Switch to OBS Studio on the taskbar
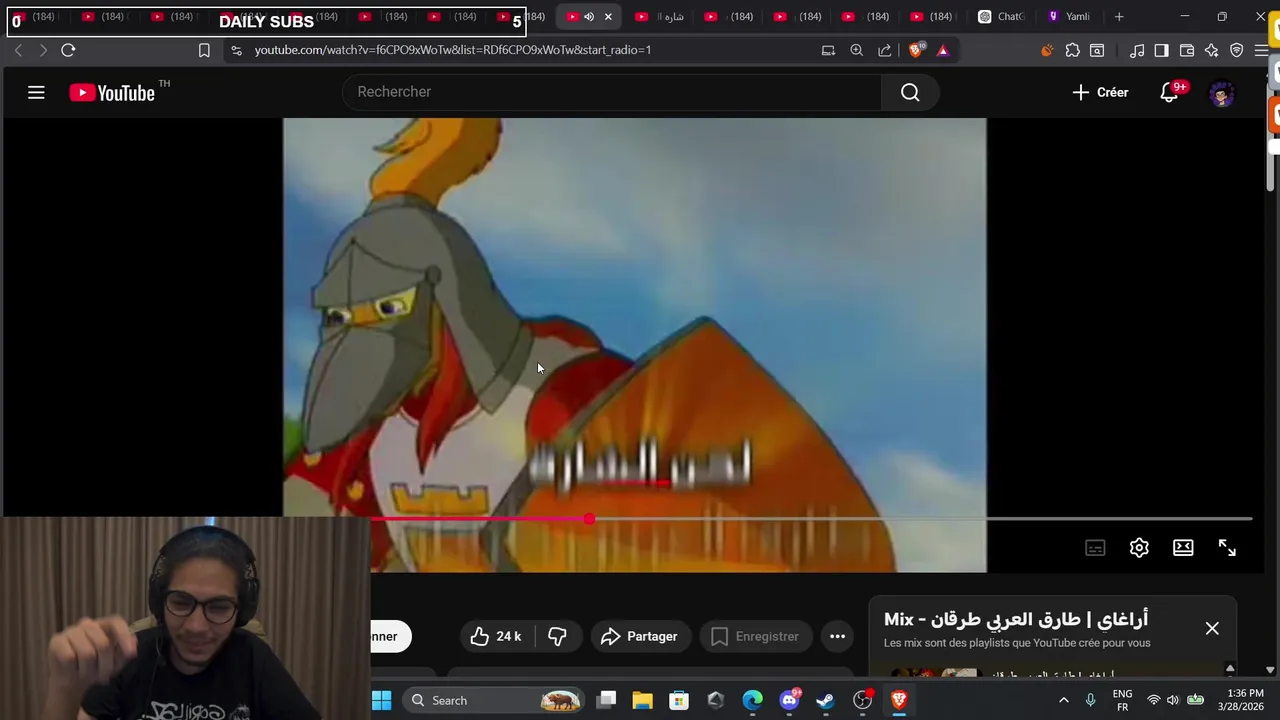The image size is (1280, 720). click(862, 700)
